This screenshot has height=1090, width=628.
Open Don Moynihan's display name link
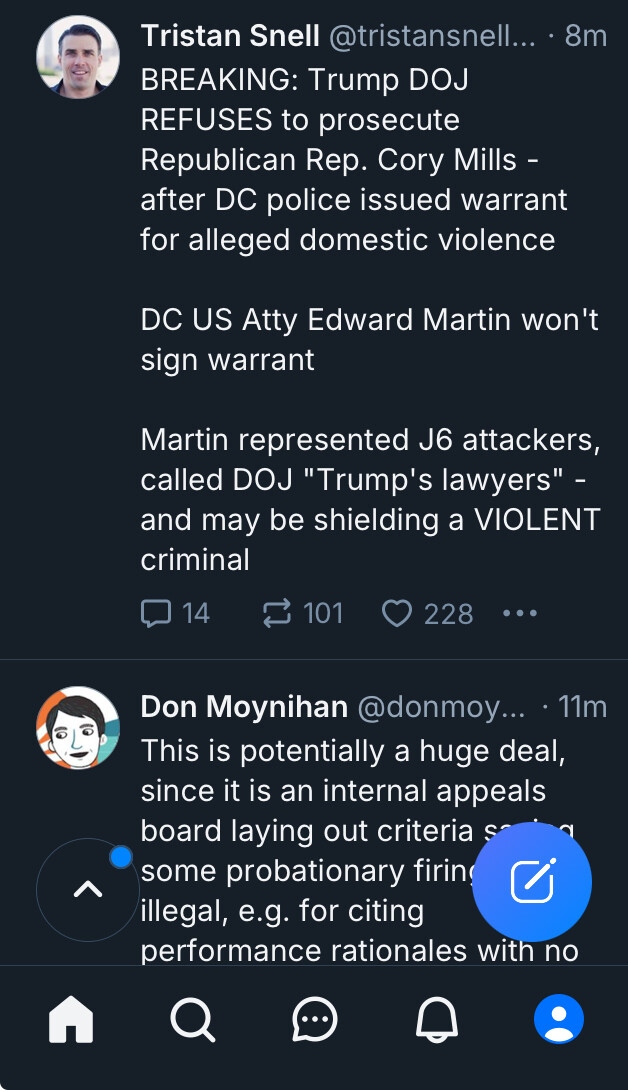point(244,707)
